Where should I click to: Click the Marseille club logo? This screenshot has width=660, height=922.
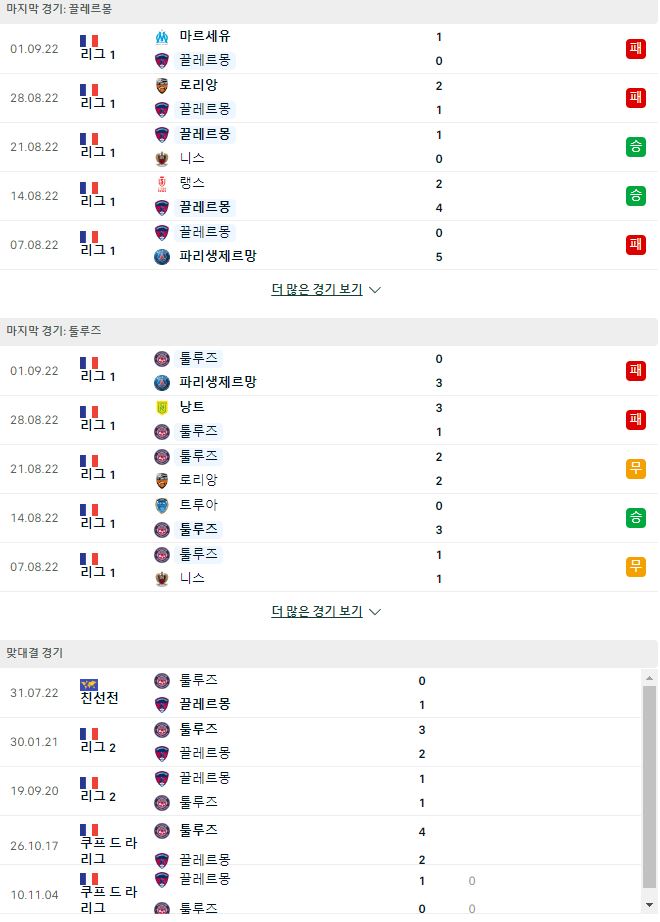pyautogui.click(x=162, y=37)
